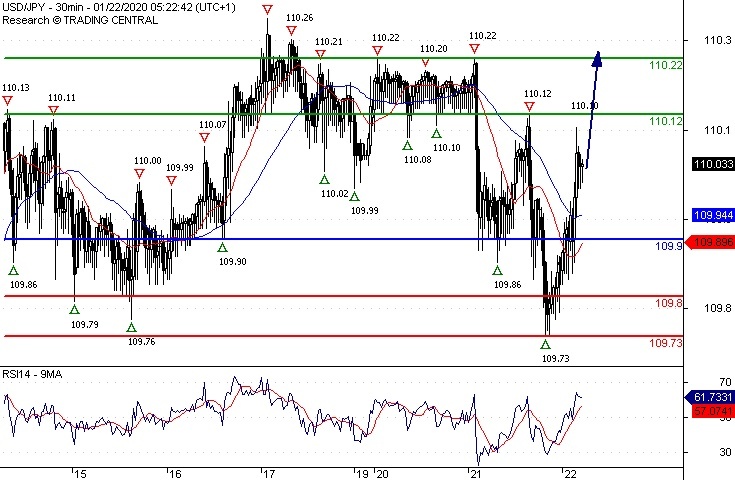The width and height of the screenshot is (735, 480).
Task: Click the RSI14 - 9MA indicator label
Action: click(x=32, y=374)
